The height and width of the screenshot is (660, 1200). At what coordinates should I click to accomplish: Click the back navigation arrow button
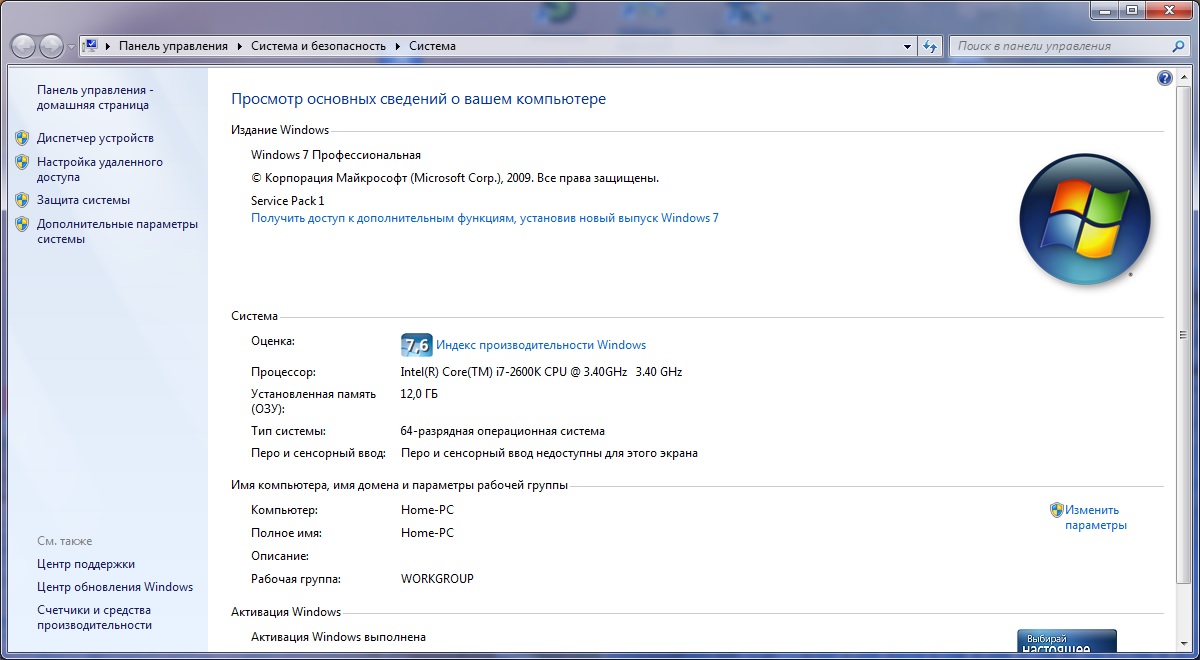click(24, 46)
